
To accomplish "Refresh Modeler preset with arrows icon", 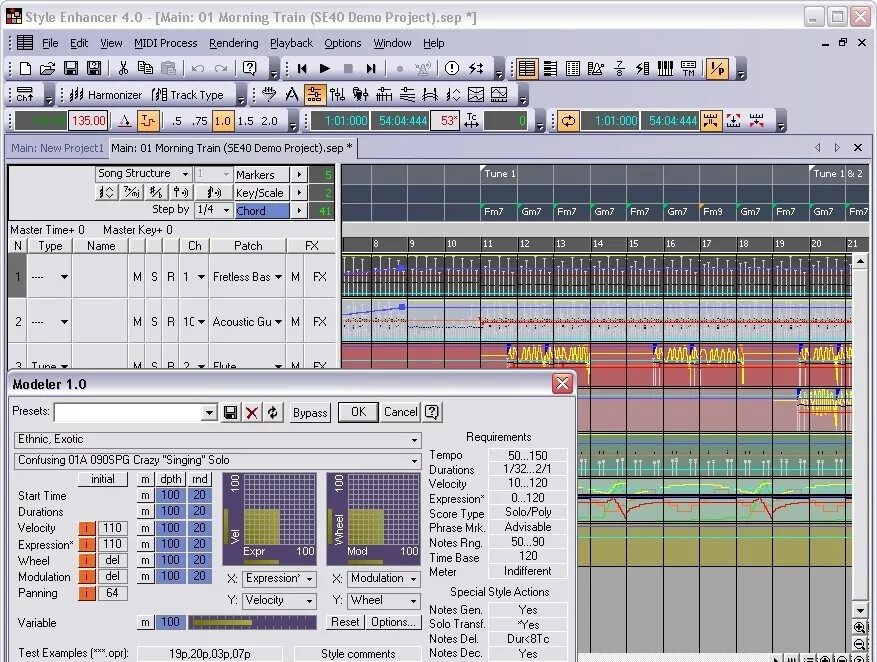I will (x=272, y=413).
